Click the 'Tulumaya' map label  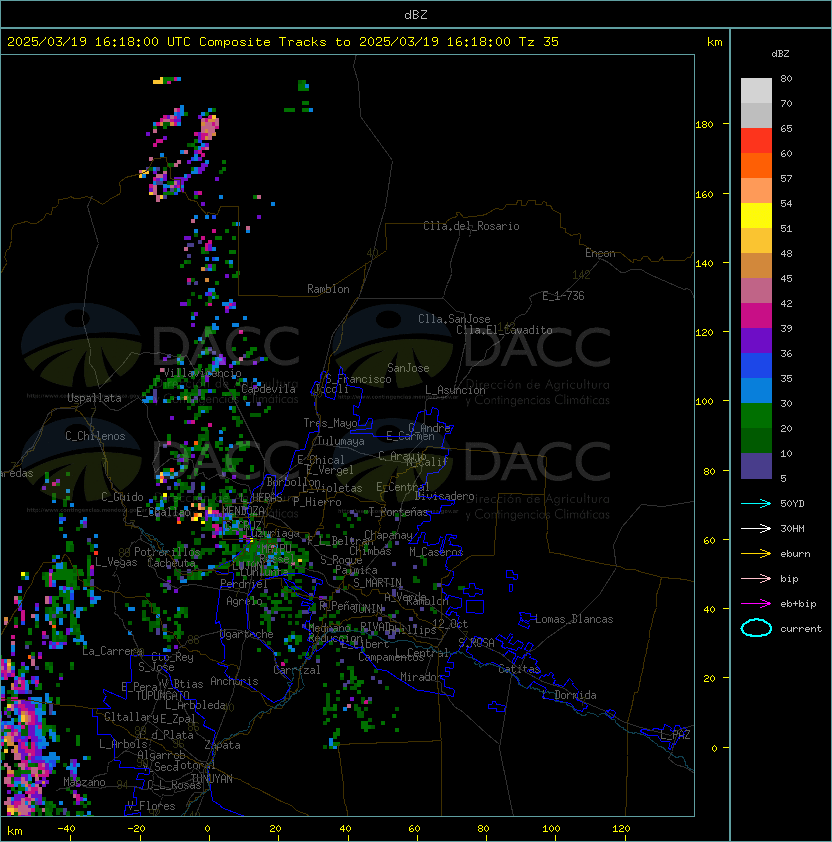click(x=341, y=441)
